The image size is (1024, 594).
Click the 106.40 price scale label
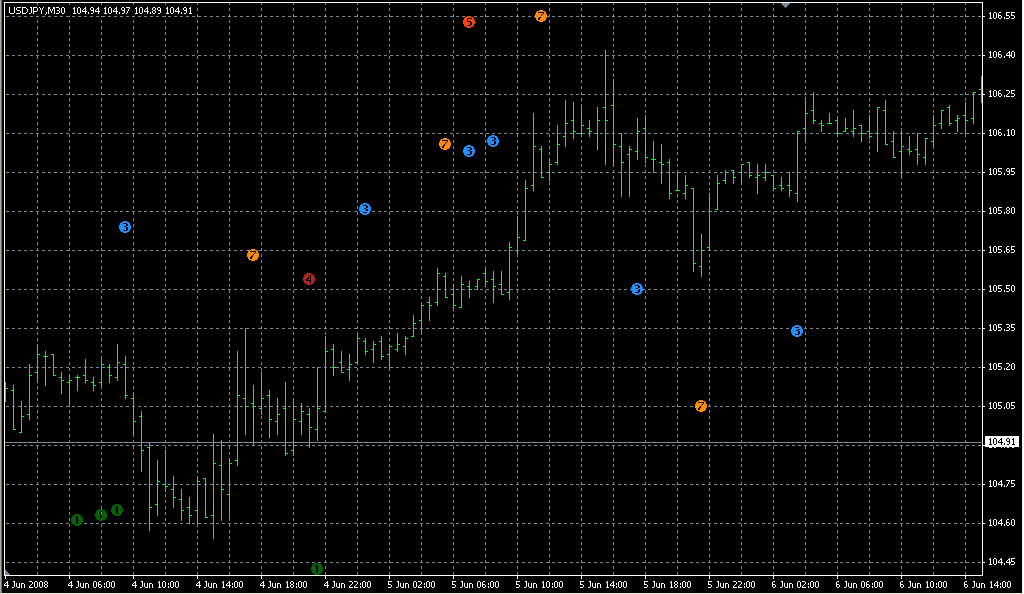[x=1001, y=55]
